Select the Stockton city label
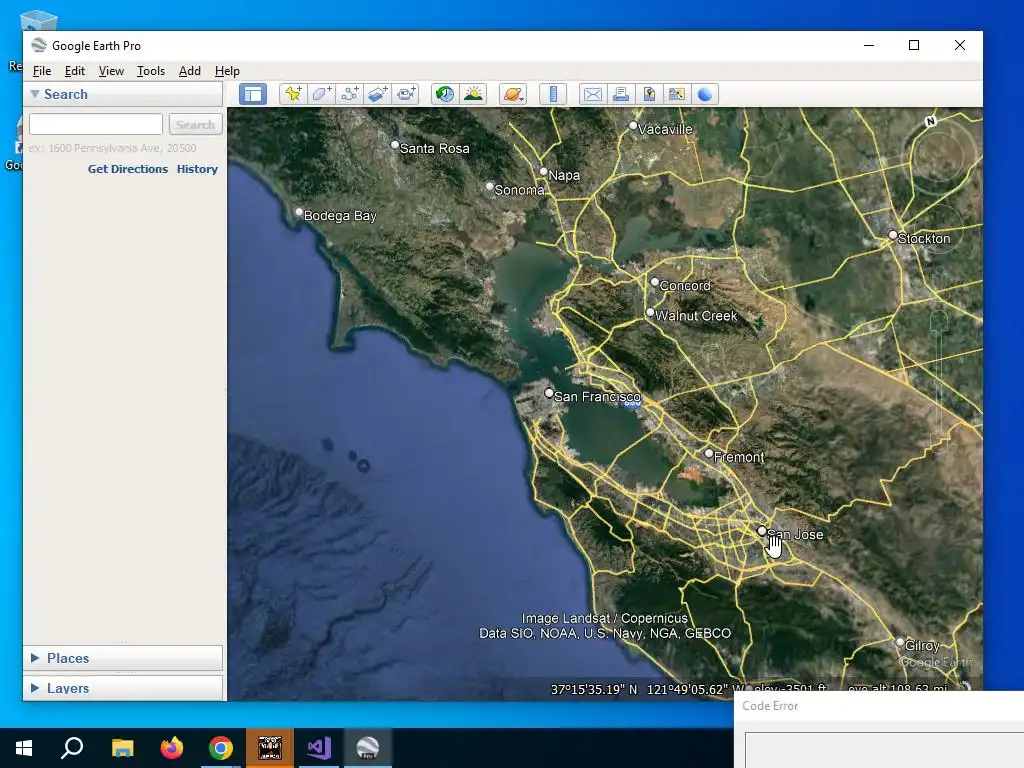 (x=923, y=238)
